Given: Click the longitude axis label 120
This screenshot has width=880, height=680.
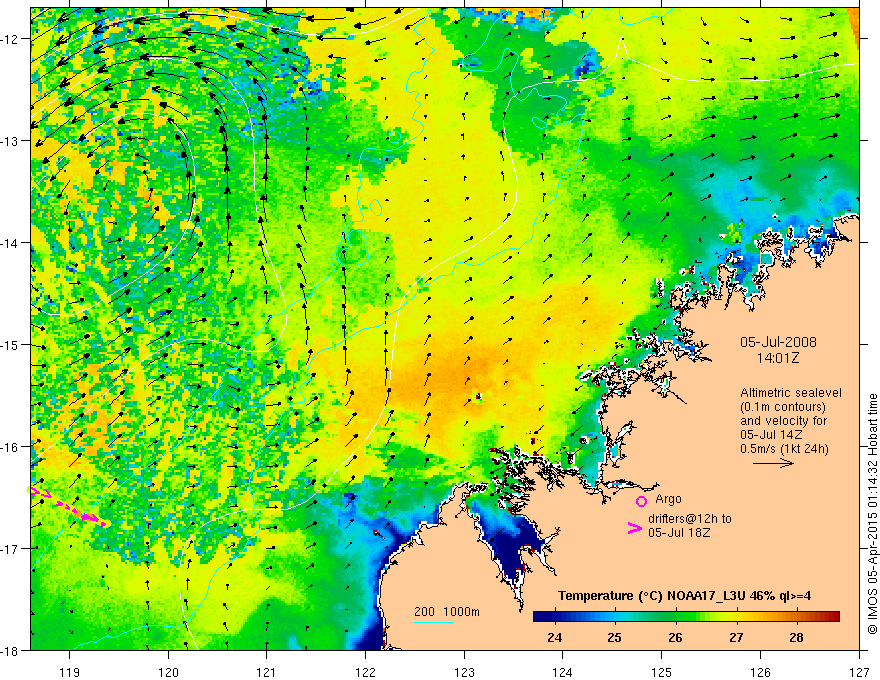Looking at the screenshot, I should [x=168, y=672].
